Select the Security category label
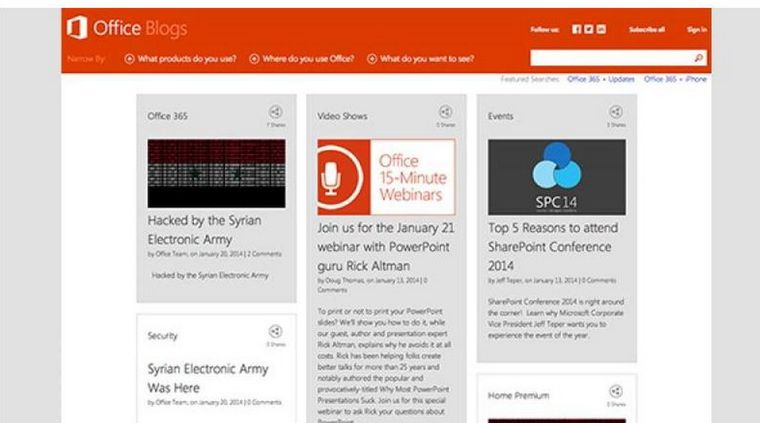This screenshot has width=760, height=423. (x=162, y=336)
